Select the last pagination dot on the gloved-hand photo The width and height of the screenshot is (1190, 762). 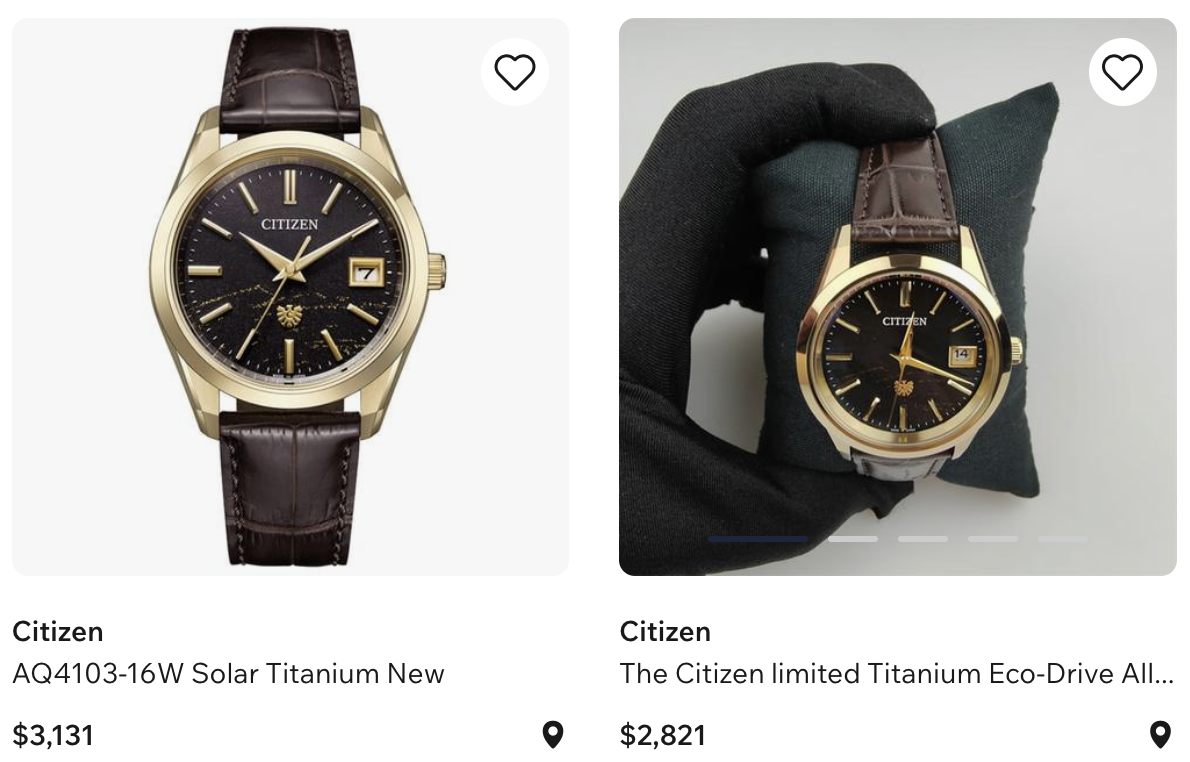[x=1063, y=538]
